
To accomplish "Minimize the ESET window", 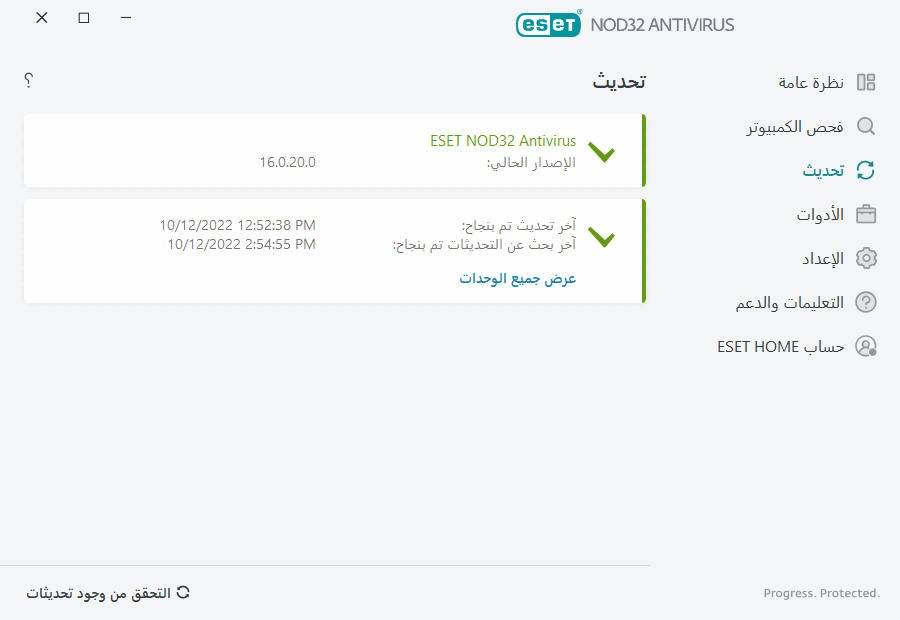I will click(x=125, y=18).
